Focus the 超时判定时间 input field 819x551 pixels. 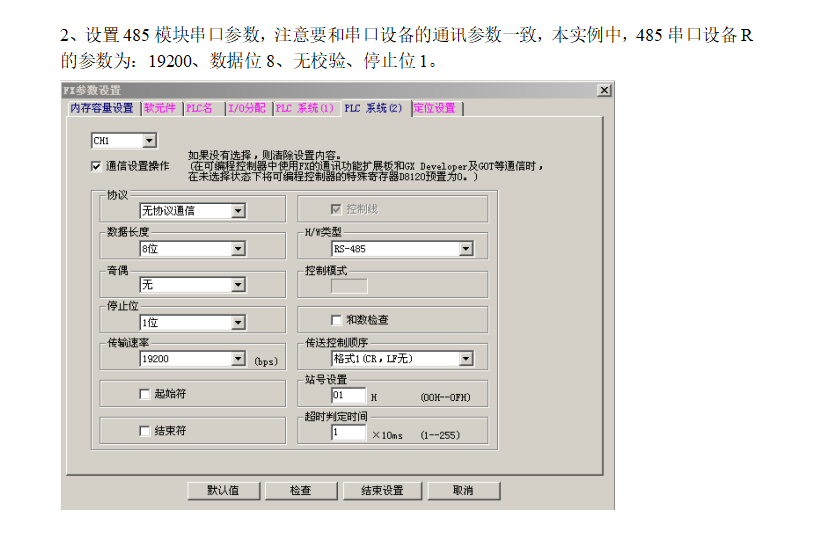point(348,433)
